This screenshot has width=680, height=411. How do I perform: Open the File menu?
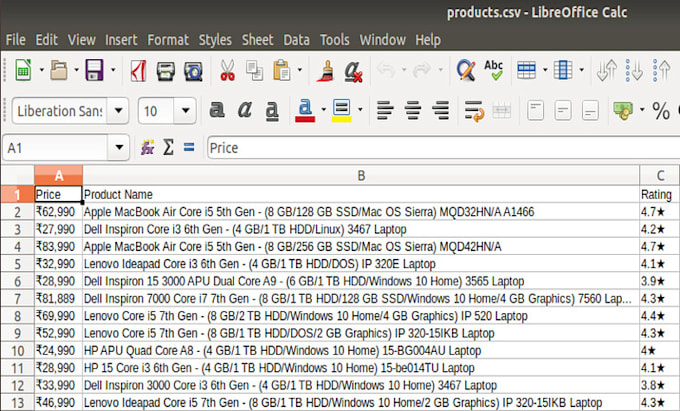16,40
